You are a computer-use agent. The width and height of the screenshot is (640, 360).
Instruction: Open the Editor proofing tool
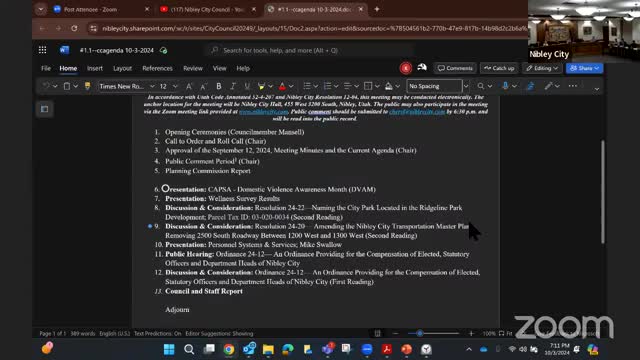tap(531, 86)
